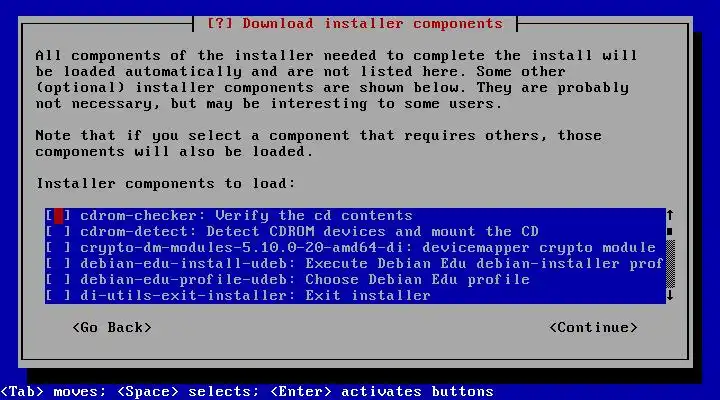Click the Installer components to load label
Image resolution: width=720 pixels, height=400 pixels.
click(166, 184)
